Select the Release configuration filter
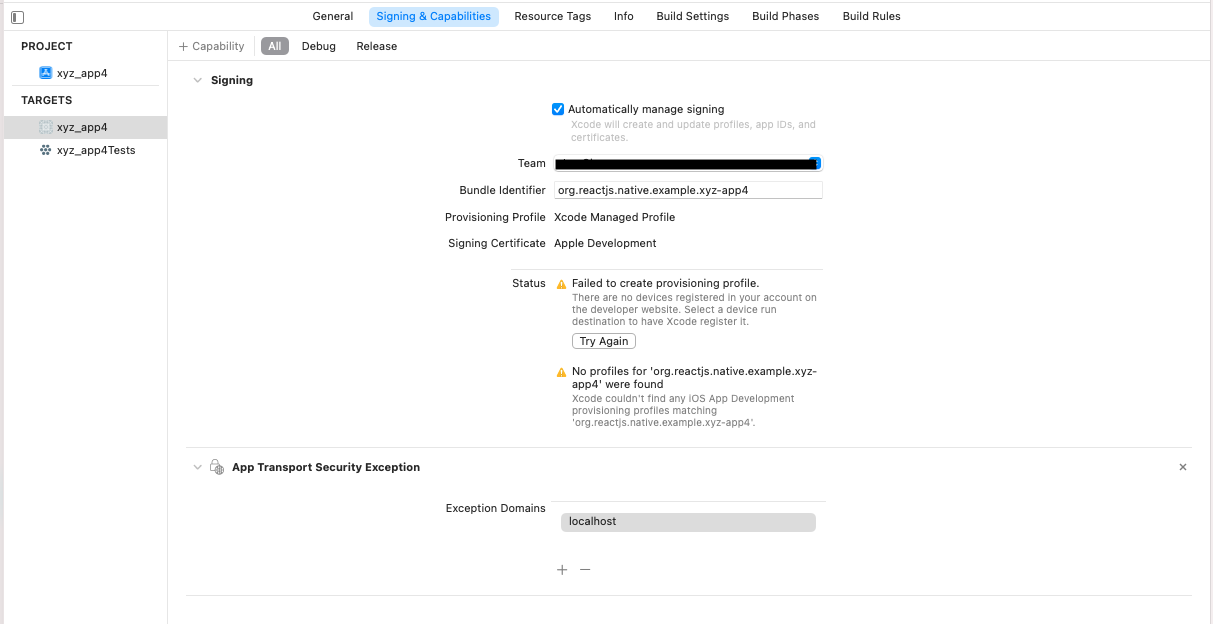 376,46
